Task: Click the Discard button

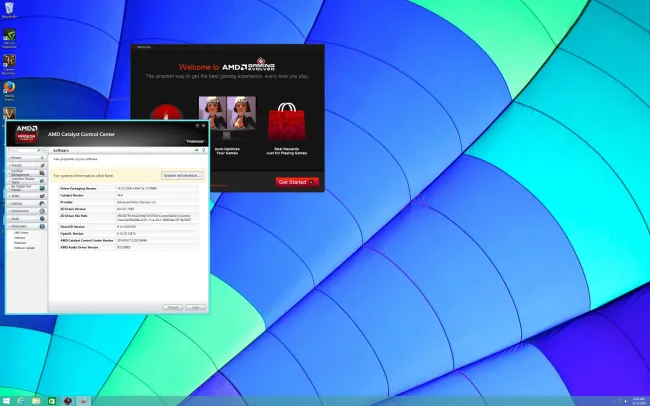Action: [172, 306]
